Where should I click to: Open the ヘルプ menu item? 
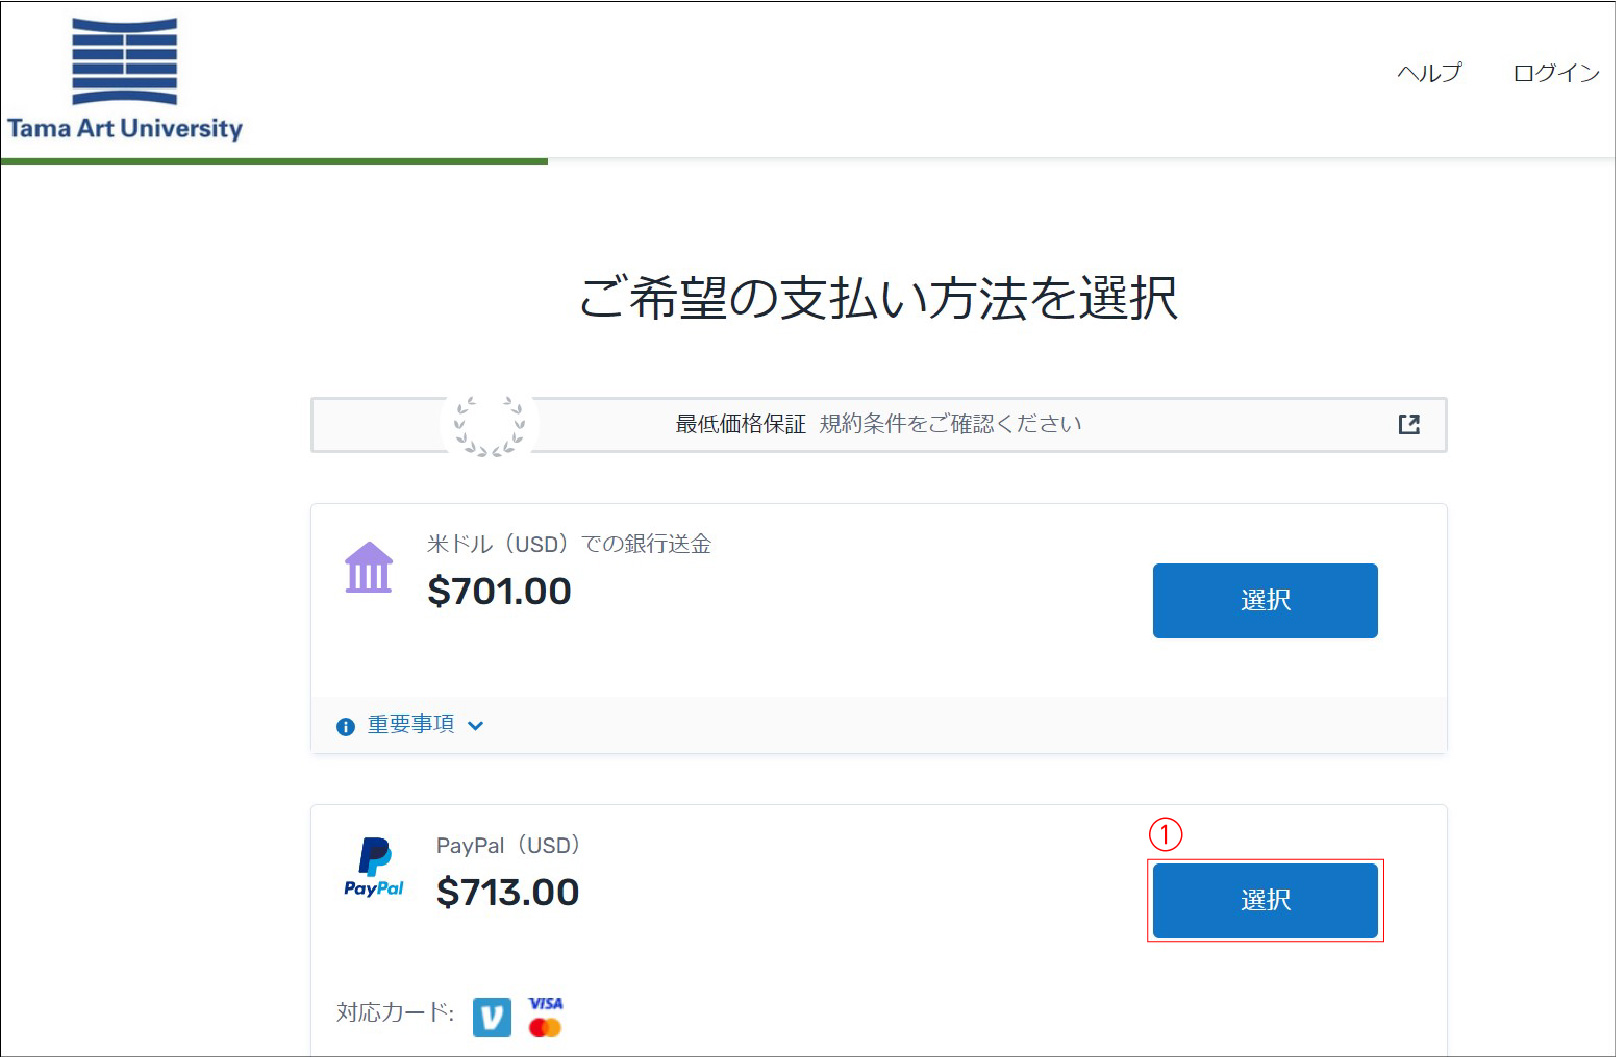click(x=1429, y=73)
